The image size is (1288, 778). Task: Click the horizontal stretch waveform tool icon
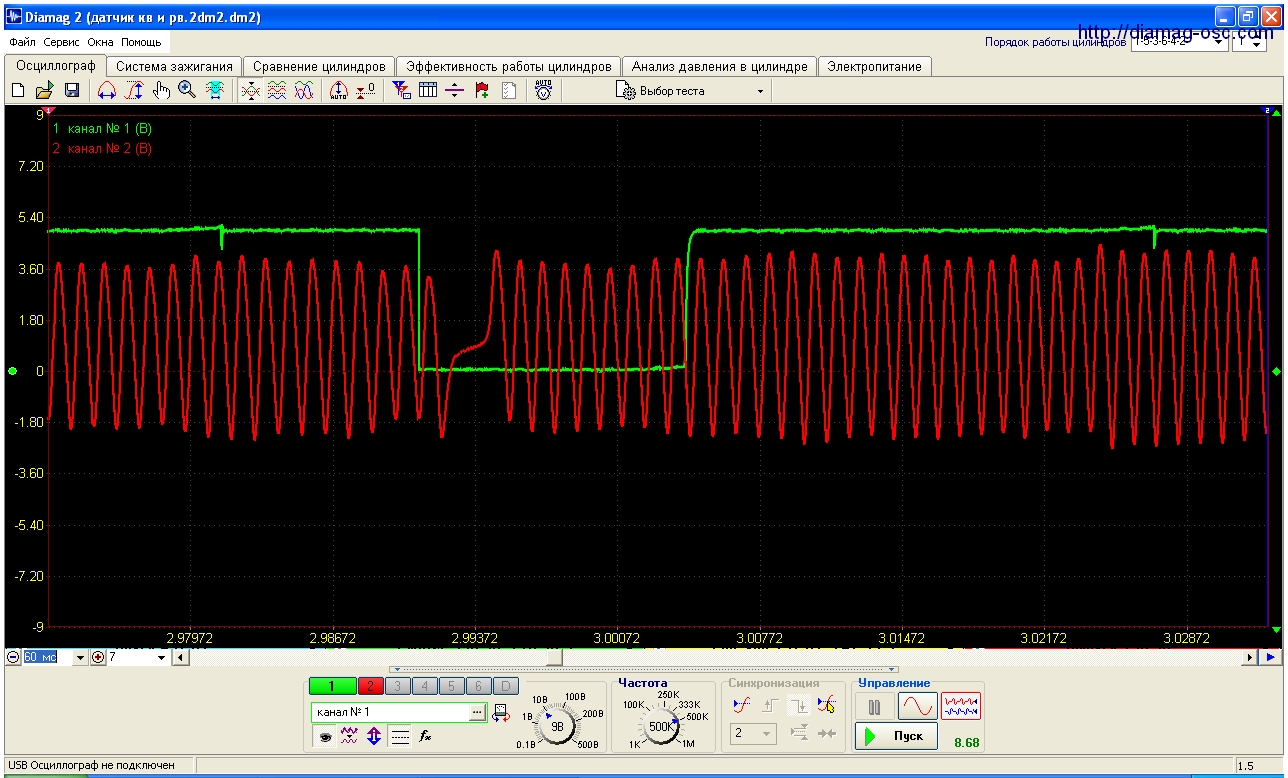(x=107, y=91)
